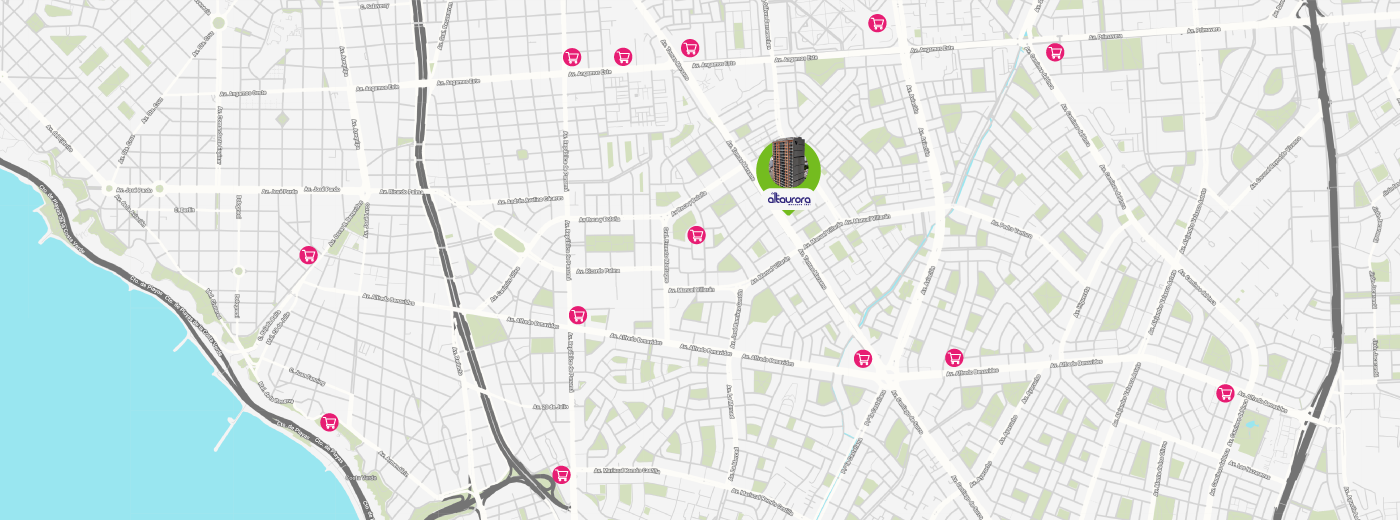1400x520 pixels.
Task: Click the cart marker just below Av. Roca y Boloña
Action: [696, 235]
